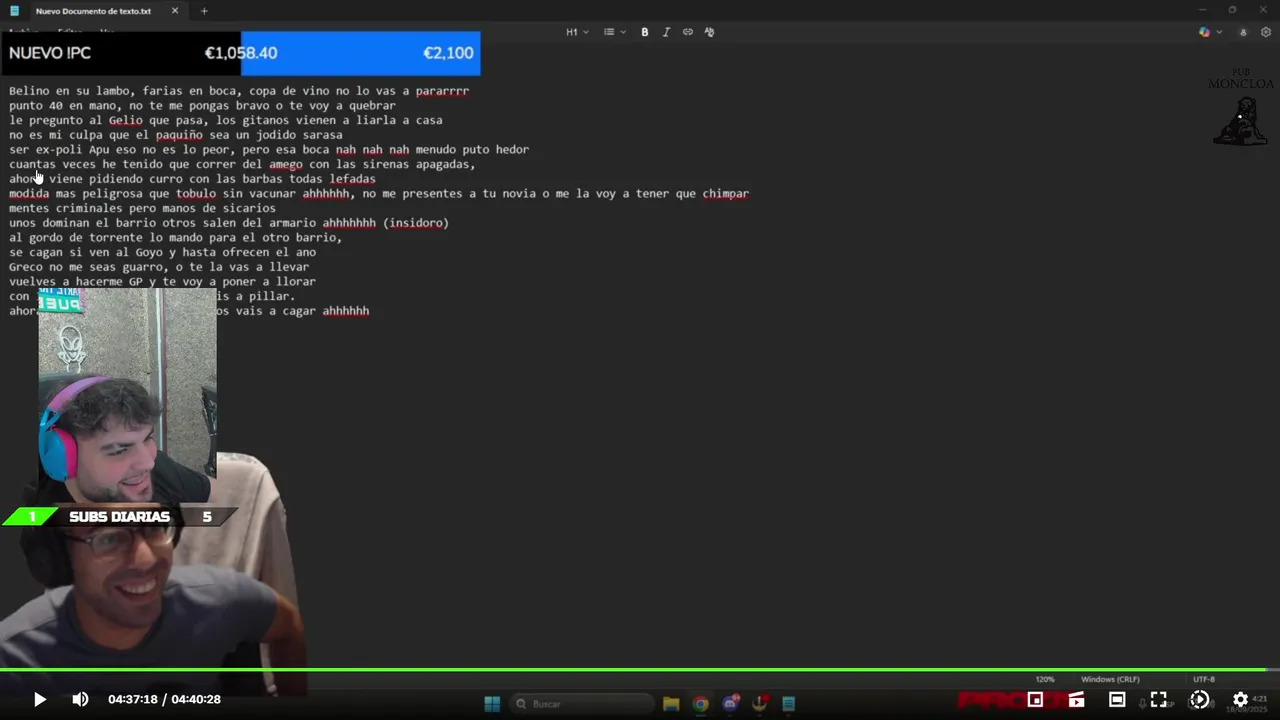Screen dimensions: 1280x720
Task: Click the upper webcam overlay with headphones
Action: [x=127, y=395]
